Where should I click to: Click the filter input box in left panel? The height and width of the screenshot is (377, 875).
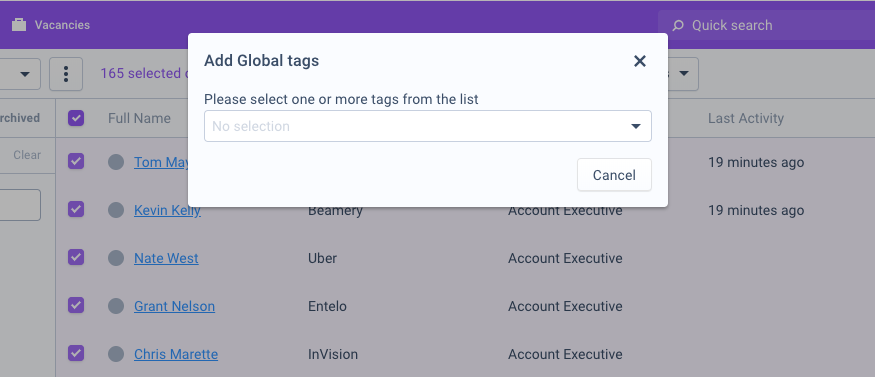(20, 205)
